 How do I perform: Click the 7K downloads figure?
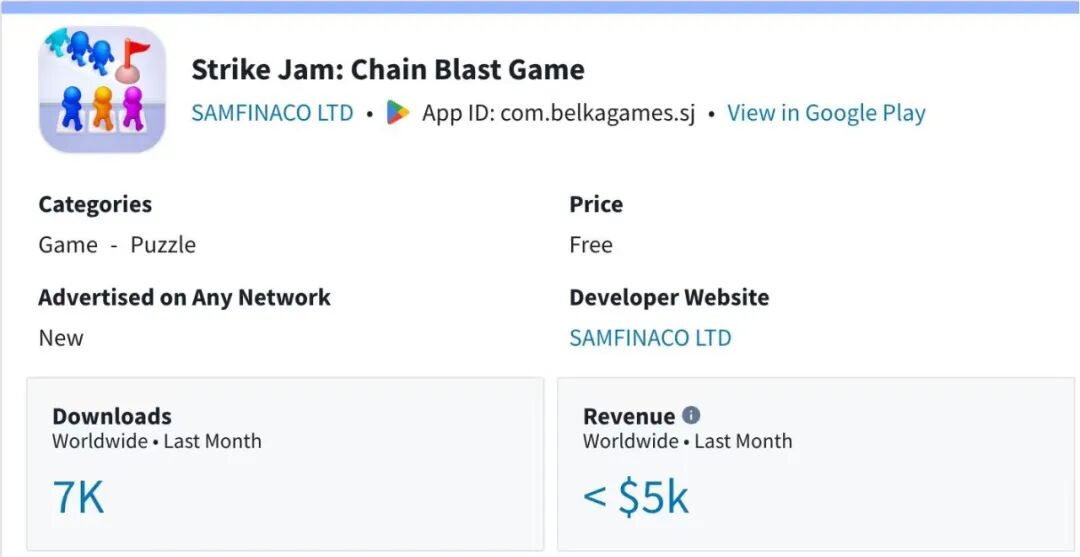point(78,497)
